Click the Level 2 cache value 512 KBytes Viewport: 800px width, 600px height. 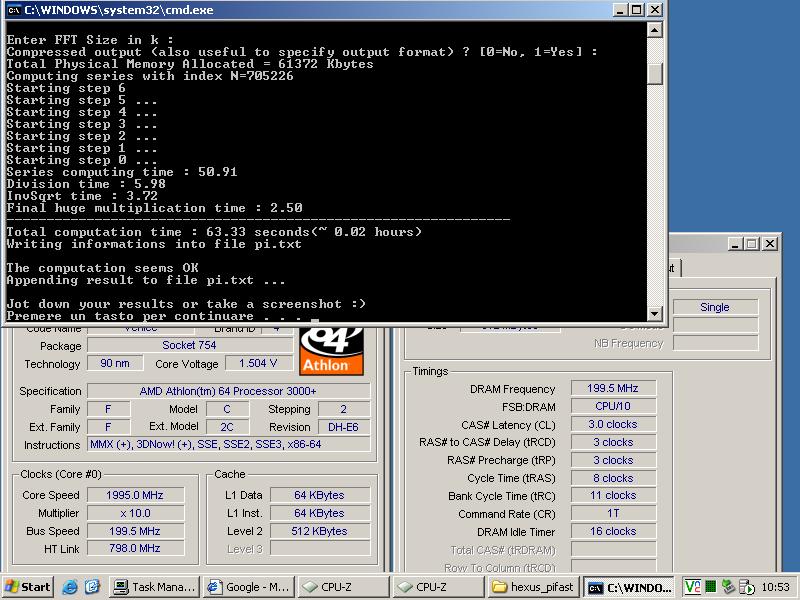[320, 531]
